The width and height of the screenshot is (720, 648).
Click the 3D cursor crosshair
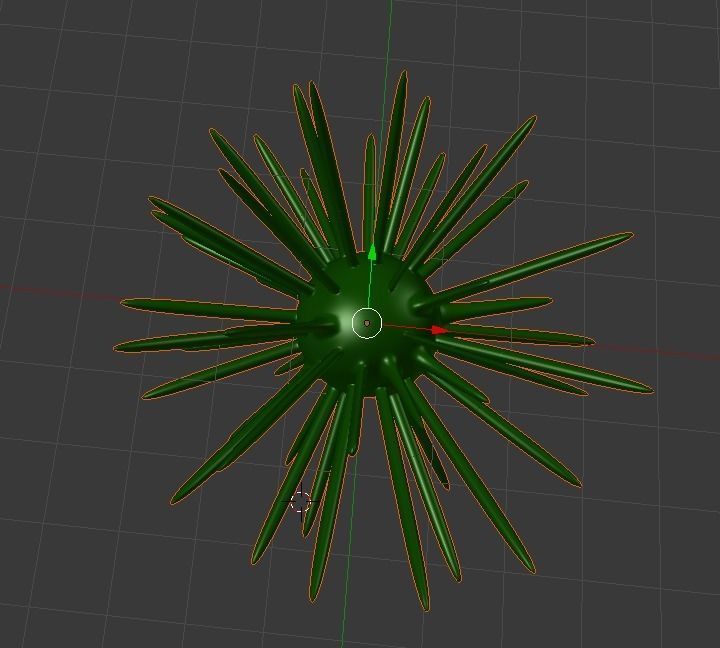coord(301,501)
